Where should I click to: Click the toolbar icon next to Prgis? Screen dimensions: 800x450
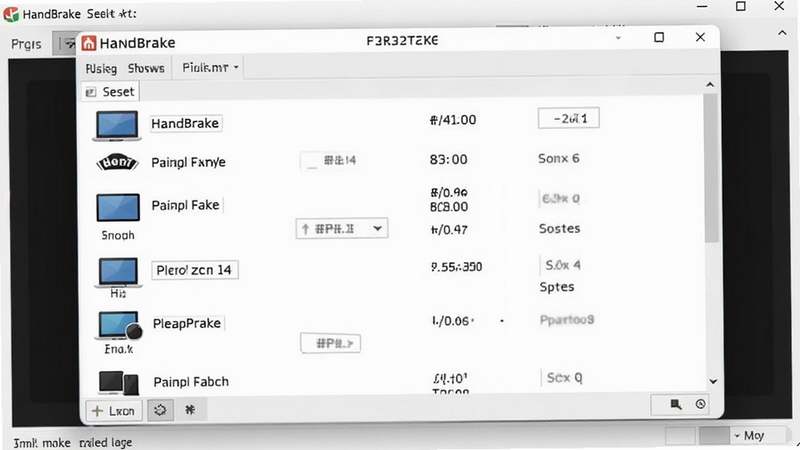66,44
